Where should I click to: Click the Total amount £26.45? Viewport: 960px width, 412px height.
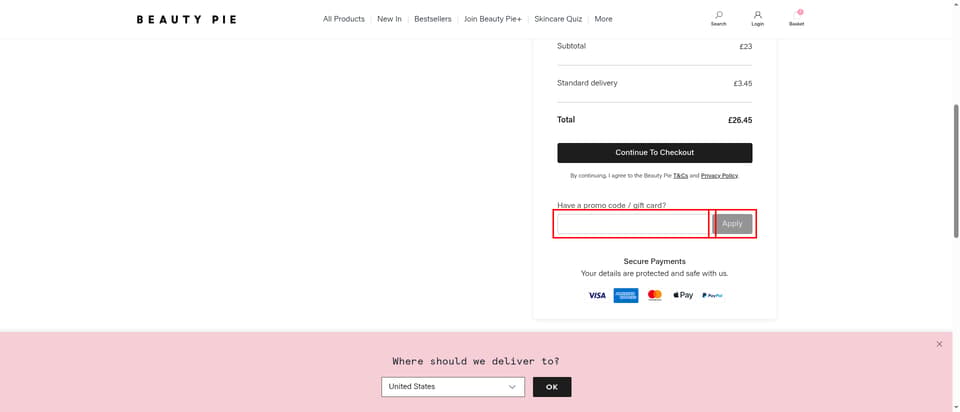(740, 121)
